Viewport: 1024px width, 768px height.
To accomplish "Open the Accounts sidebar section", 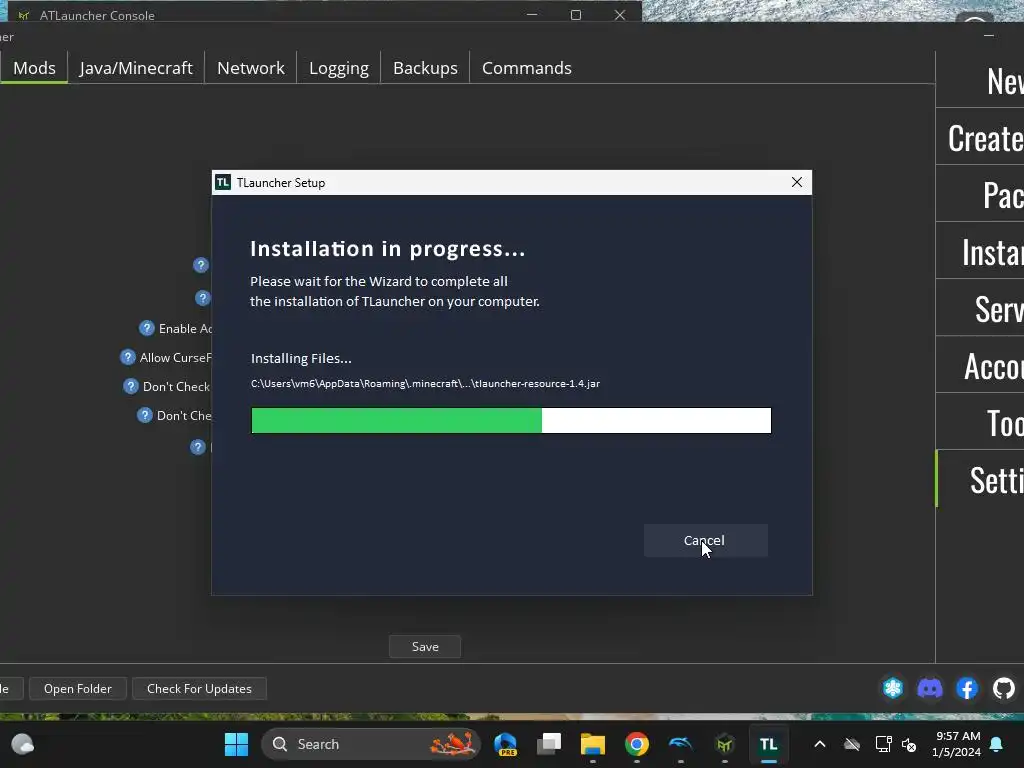I will pos(980,365).
